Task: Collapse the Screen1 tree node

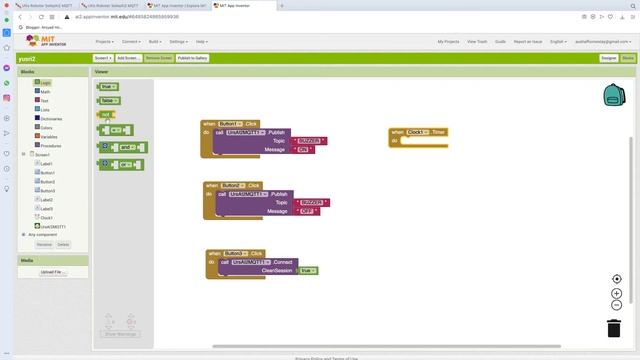Action: point(23,154)
